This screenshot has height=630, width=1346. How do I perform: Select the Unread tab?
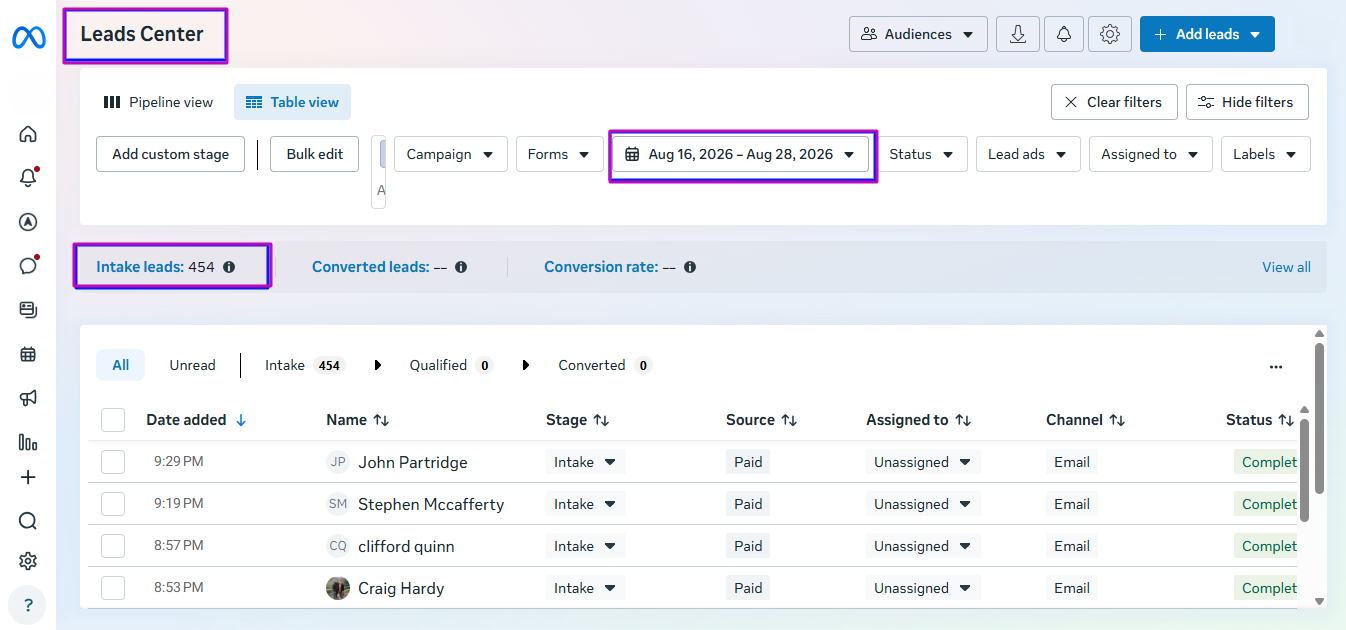[192, 365]
